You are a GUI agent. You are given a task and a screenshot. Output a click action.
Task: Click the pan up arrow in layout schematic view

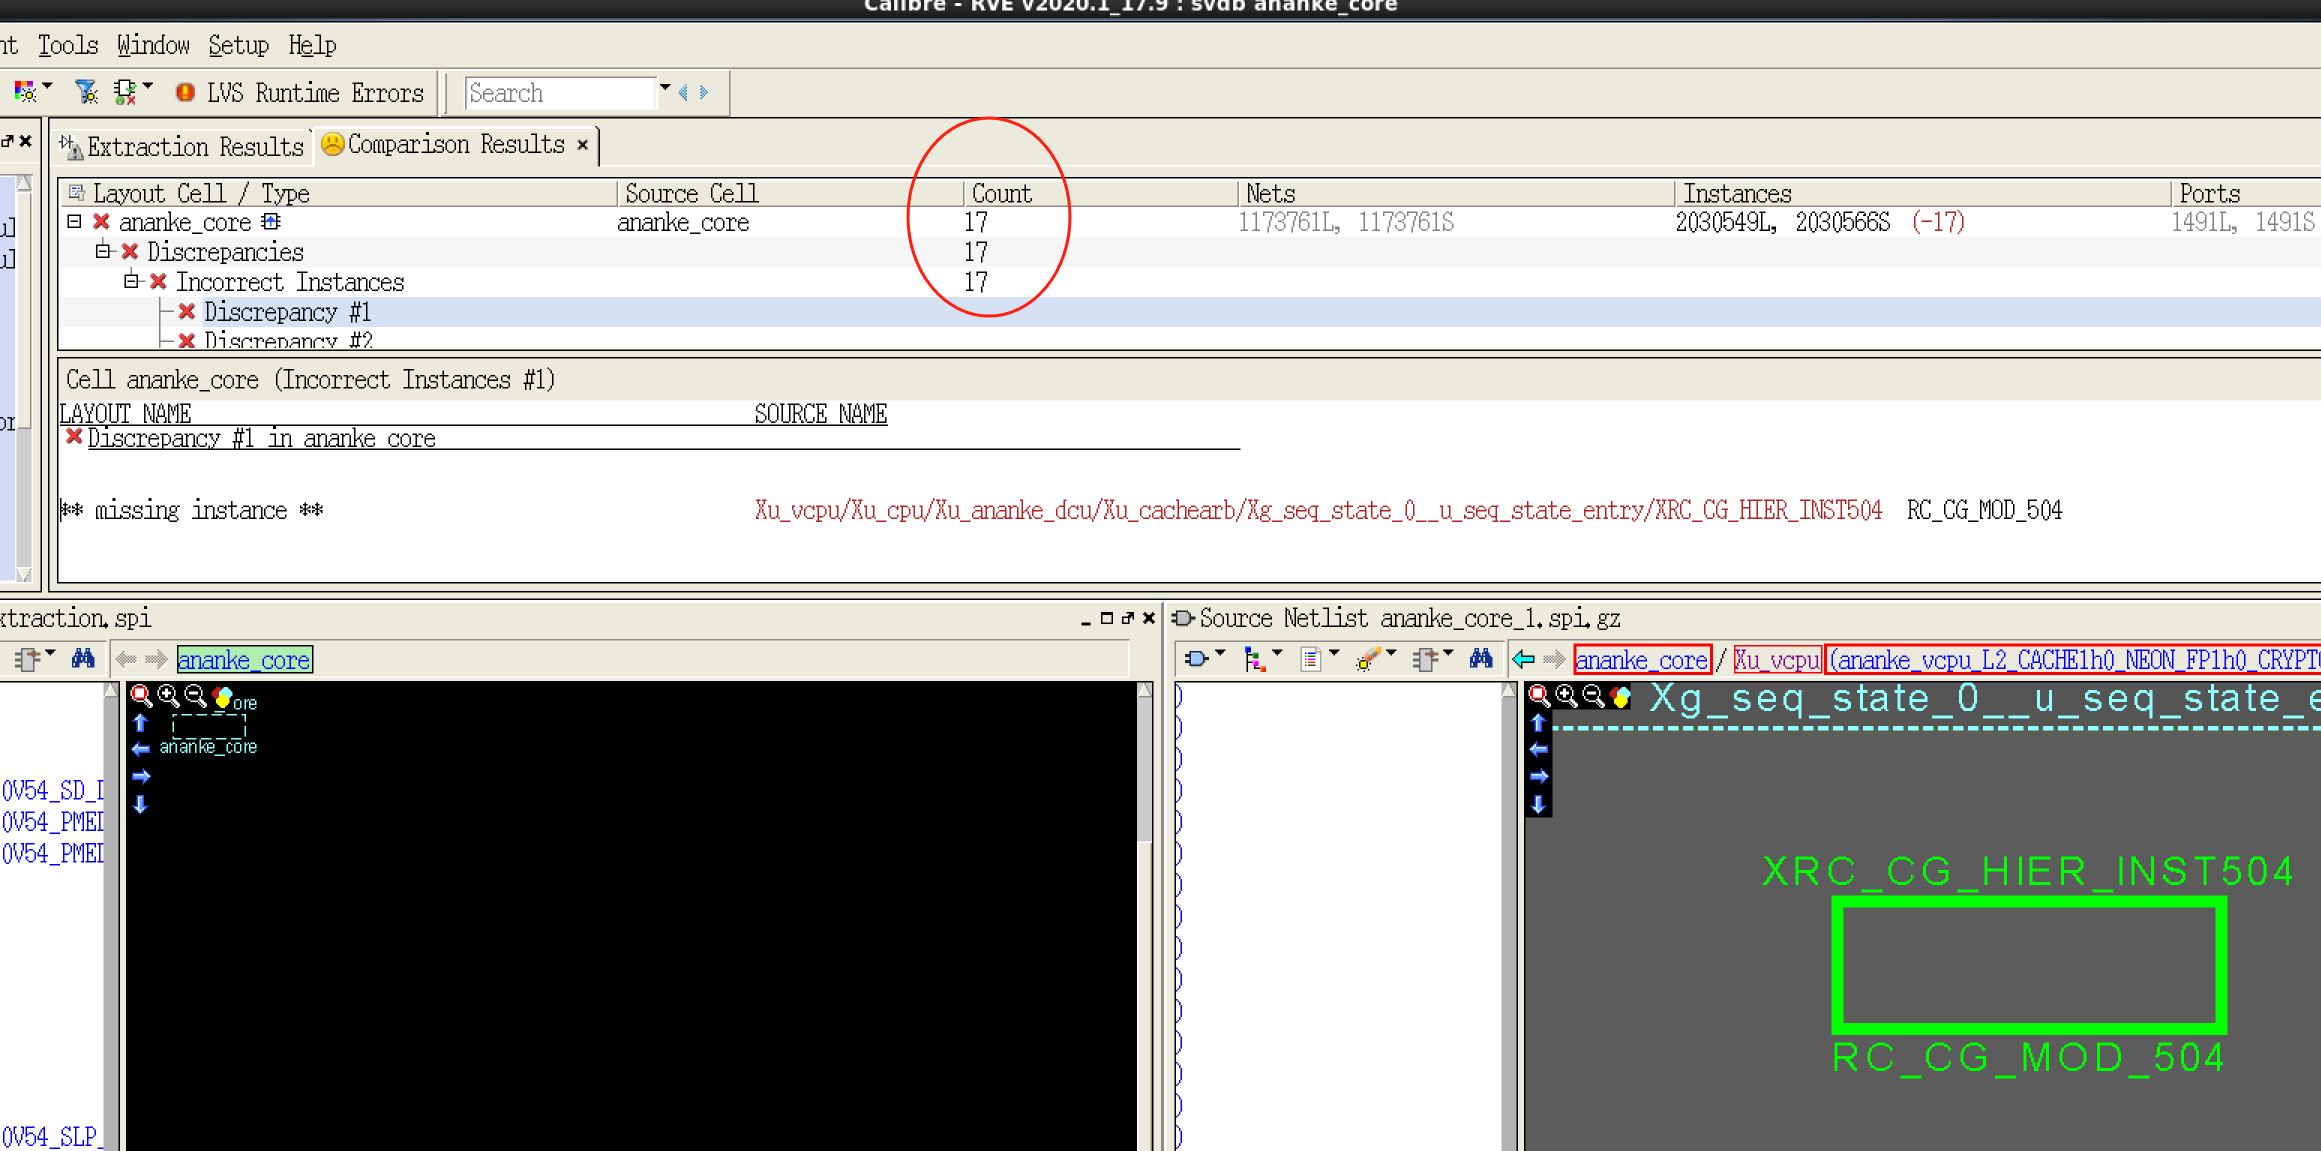[x=141, y=722]
